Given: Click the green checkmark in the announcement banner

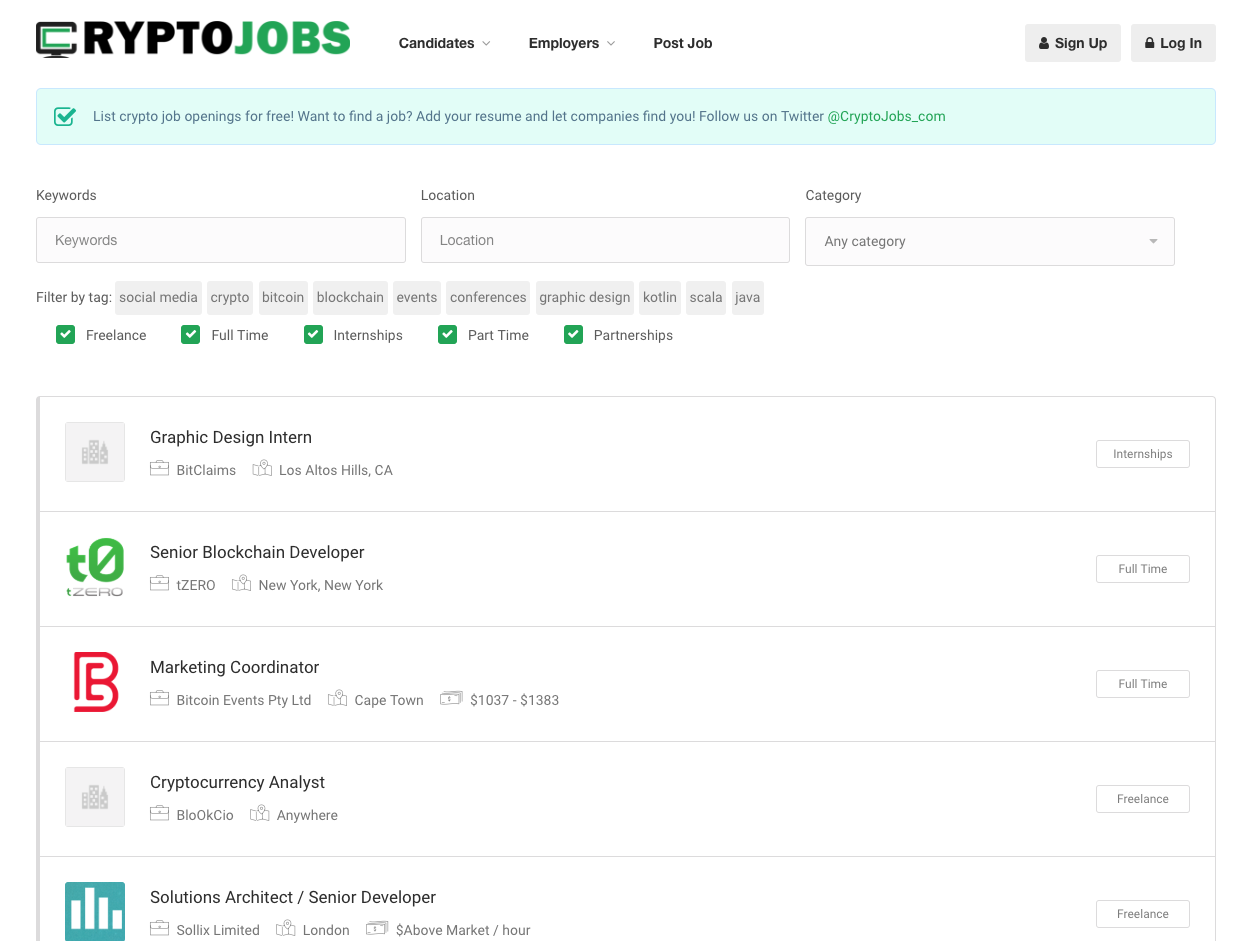Looking at the screenshot, I should tap(64, 116).
